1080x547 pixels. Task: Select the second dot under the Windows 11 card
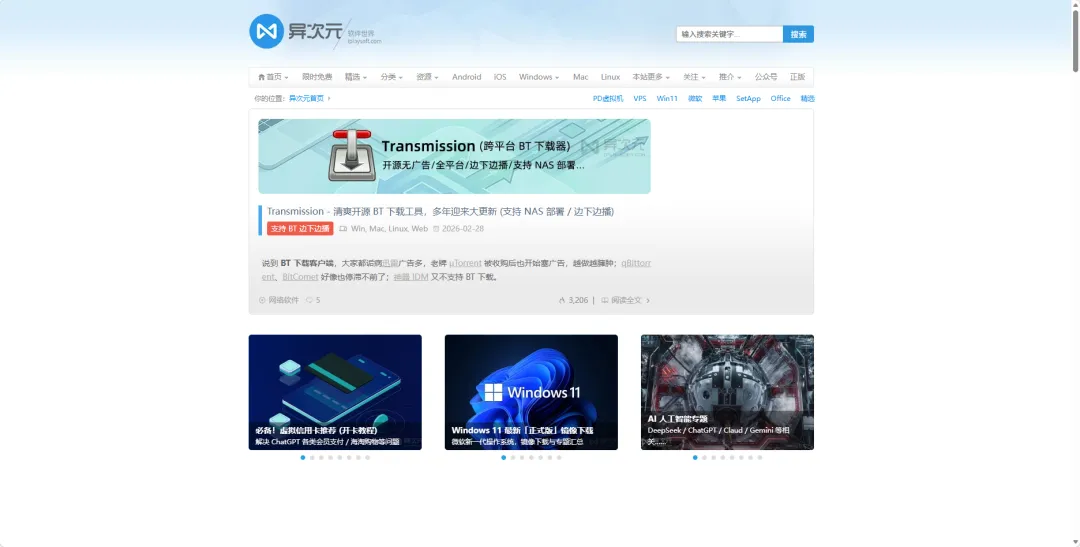click(x=512, y=457)
